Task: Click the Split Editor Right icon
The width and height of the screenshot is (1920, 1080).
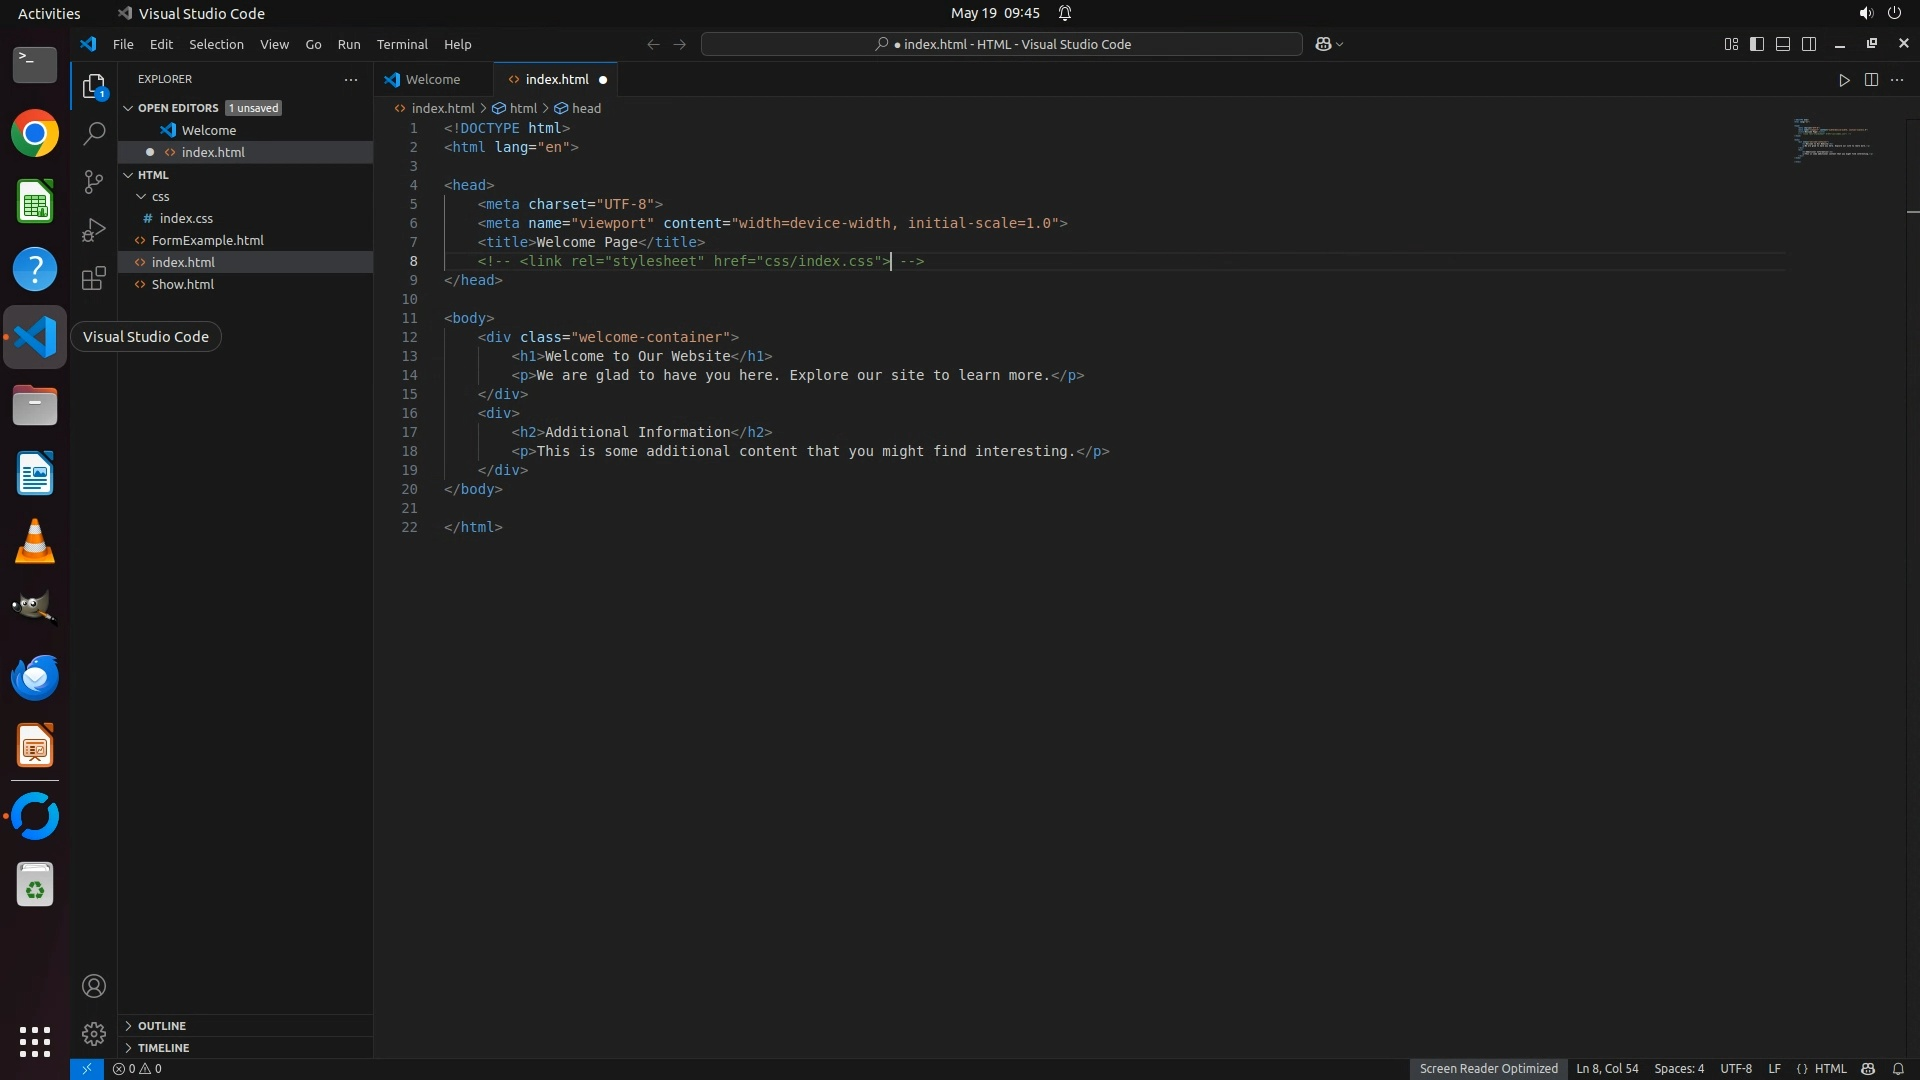Action: (1871, 80)
